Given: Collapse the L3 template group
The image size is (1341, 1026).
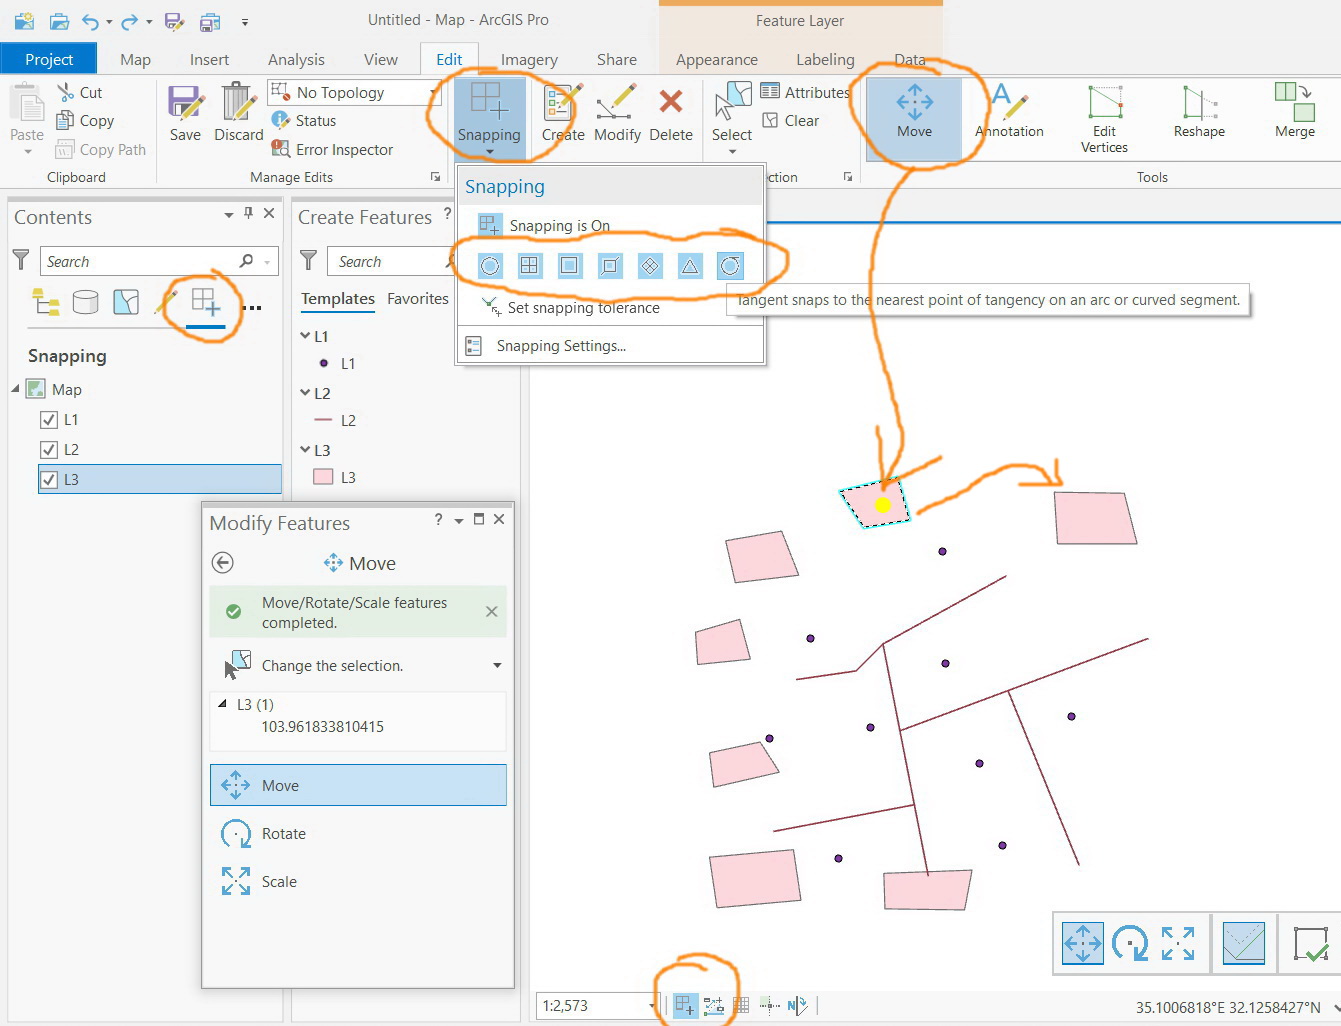Looking at the screenshot, I should pyautogui.click(x=305, y=450).
